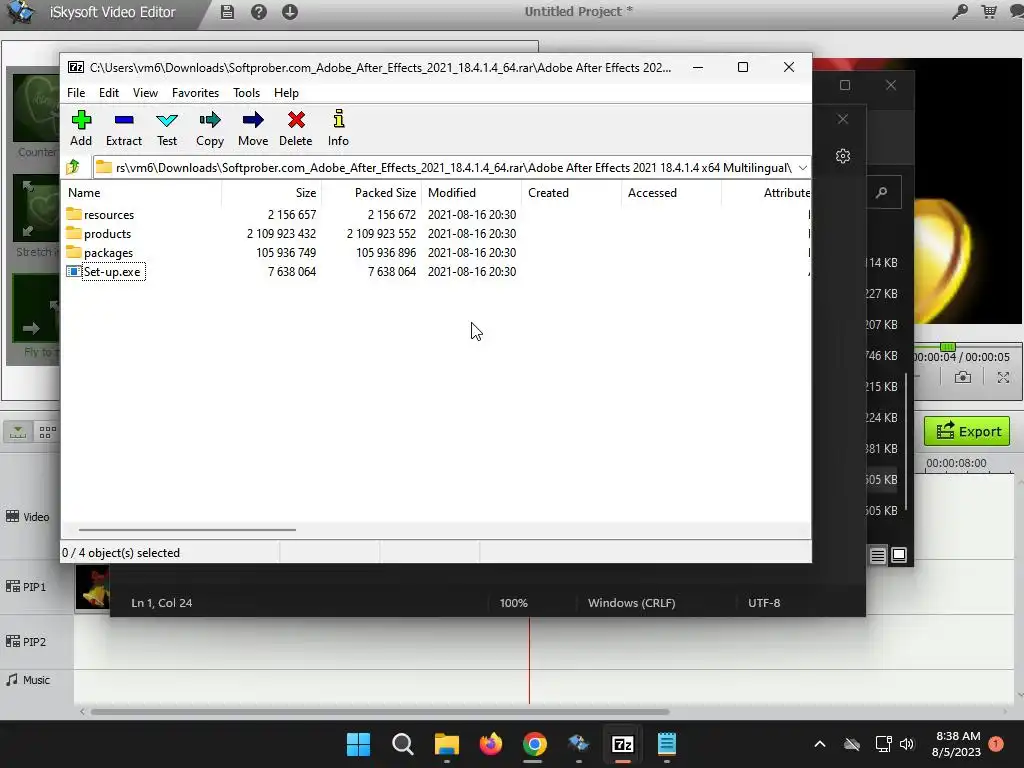Screen dimensions: 1024x768
Task: Click Export button in iSkysoft editor
Action: coord(967,432)
